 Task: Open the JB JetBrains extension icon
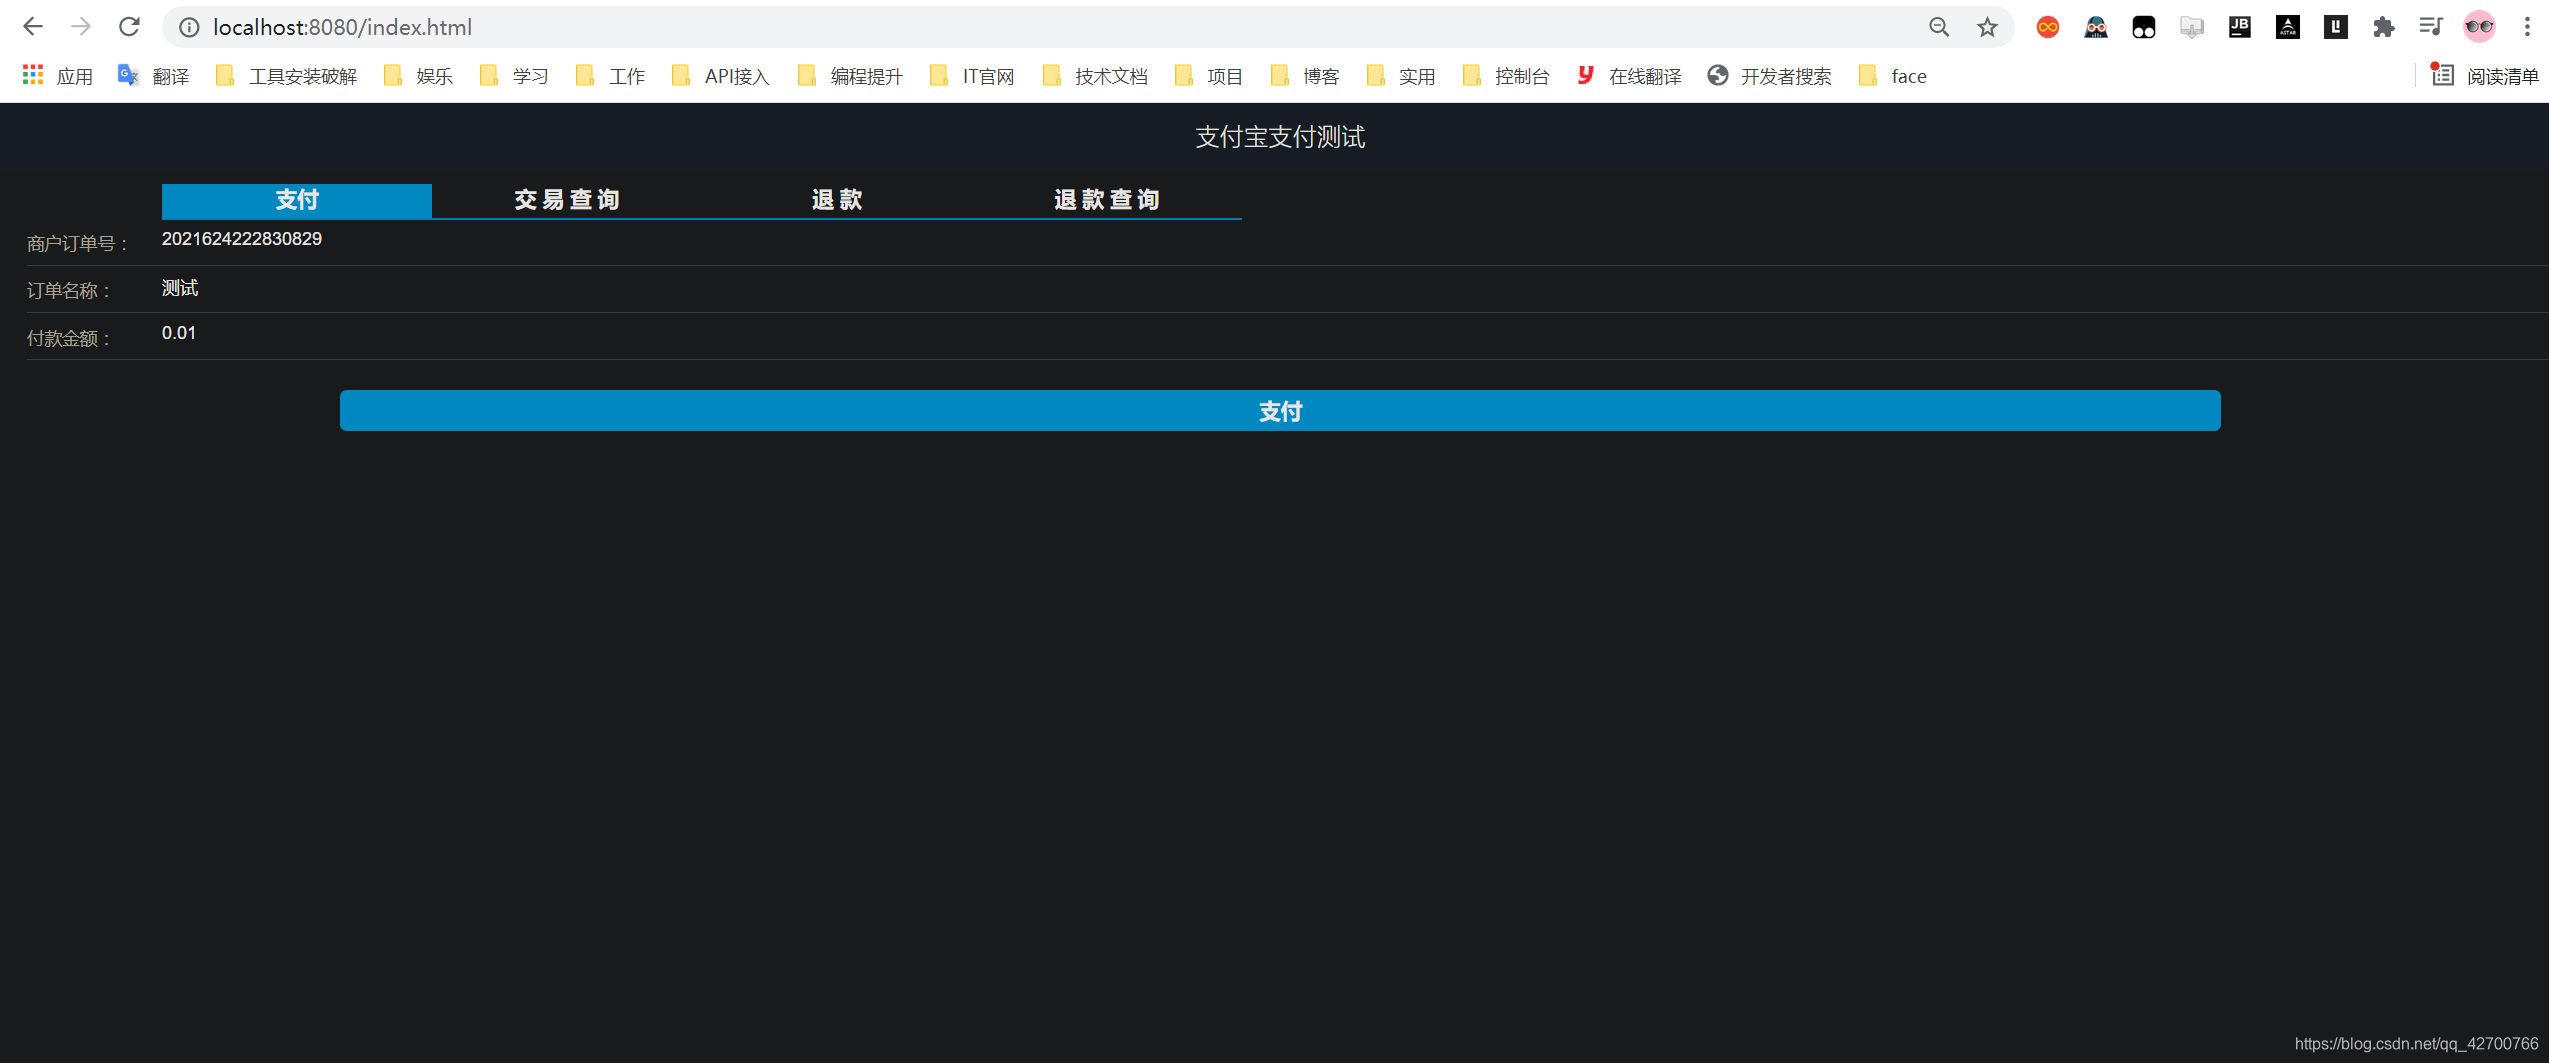tap(2240, 27)
